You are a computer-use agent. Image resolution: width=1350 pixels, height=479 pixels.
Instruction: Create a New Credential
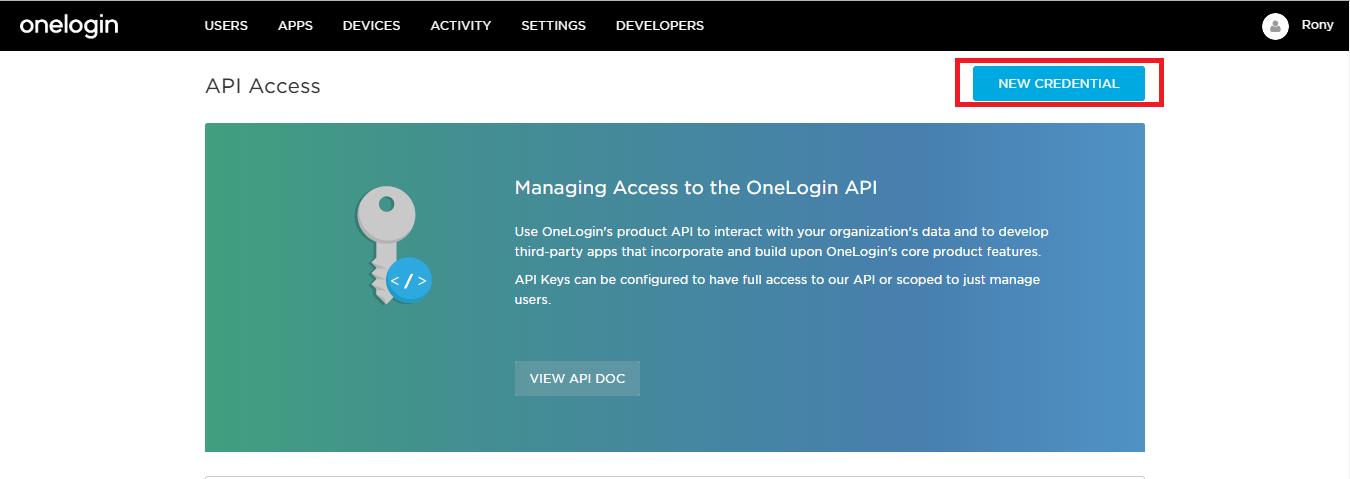(x=1059, y=84)
